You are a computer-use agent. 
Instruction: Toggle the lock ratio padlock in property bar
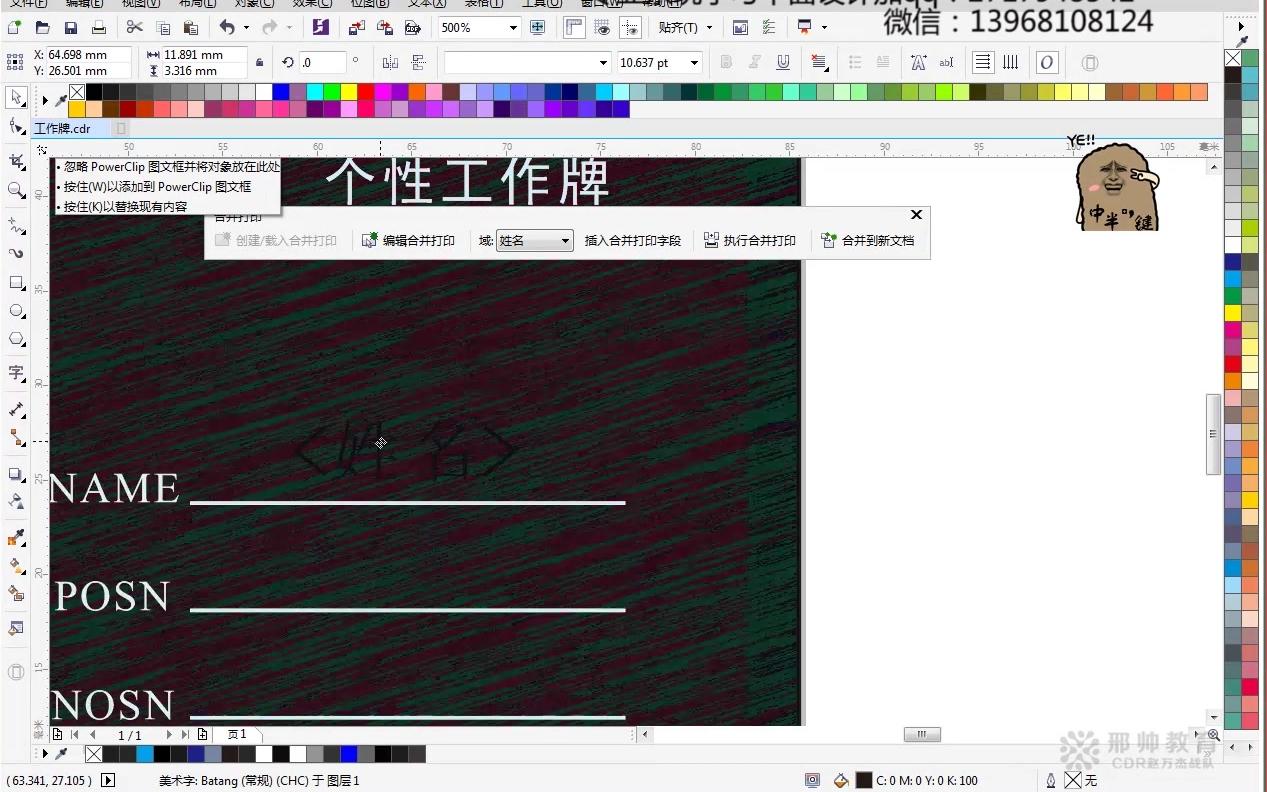pos(259,62)
